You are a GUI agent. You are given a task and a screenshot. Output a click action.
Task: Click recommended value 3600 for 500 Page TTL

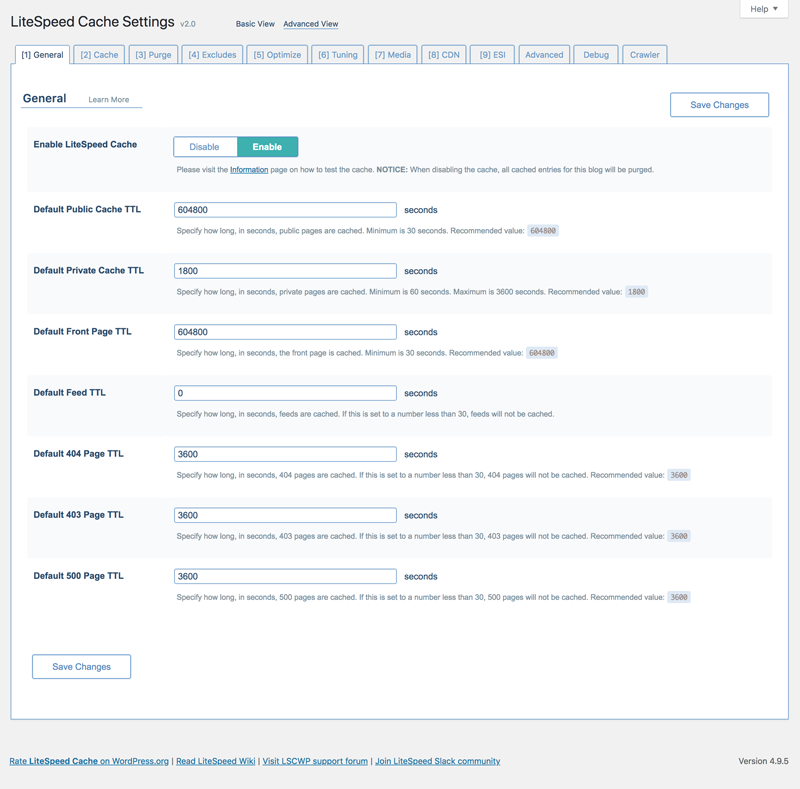click(x=679, y=597)
